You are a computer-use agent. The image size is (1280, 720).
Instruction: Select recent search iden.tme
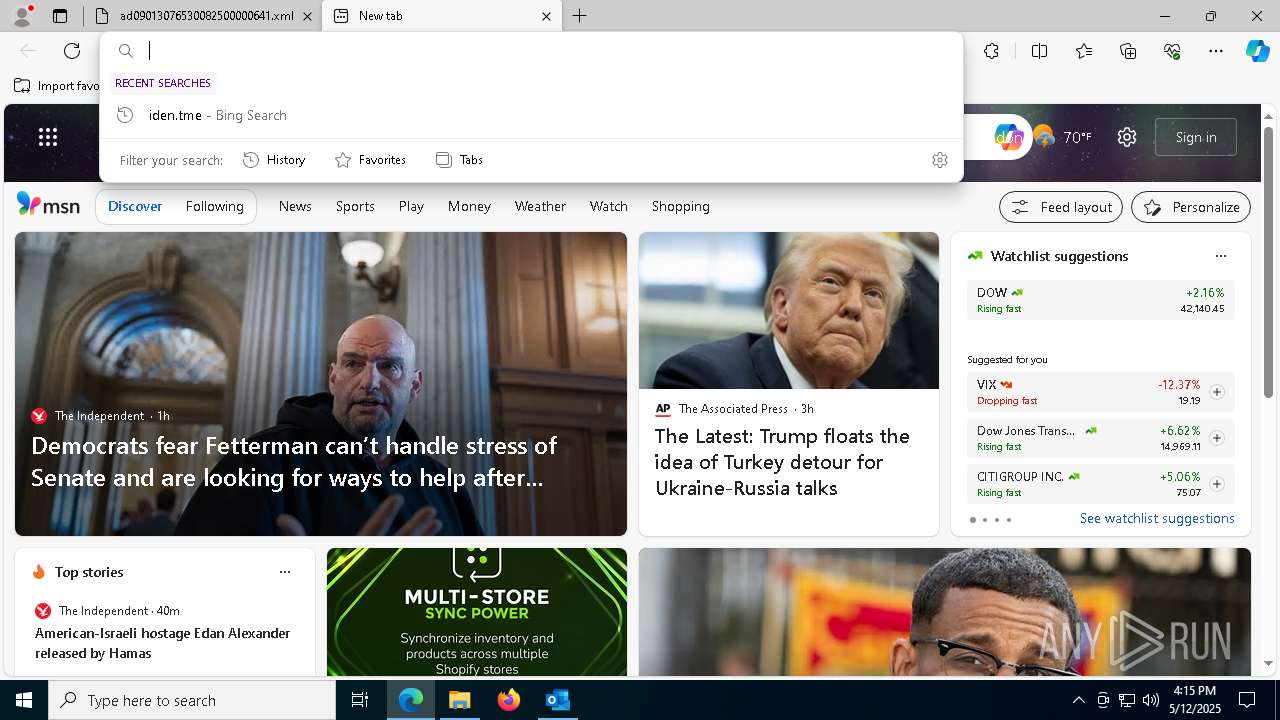[530, 115]
